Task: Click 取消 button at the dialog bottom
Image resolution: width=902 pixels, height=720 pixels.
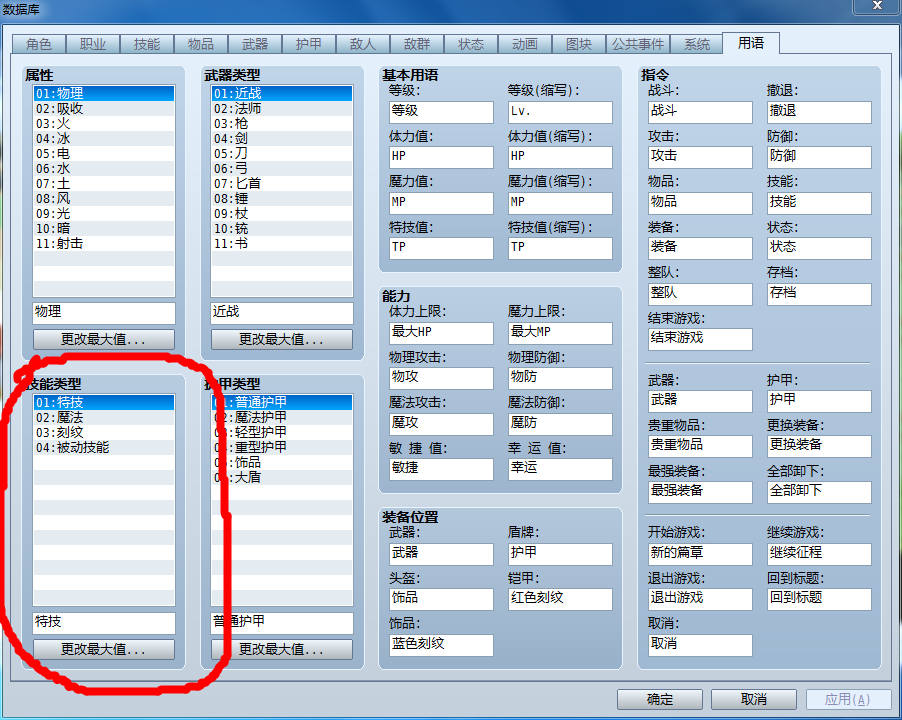Action: tap(754, 699)
